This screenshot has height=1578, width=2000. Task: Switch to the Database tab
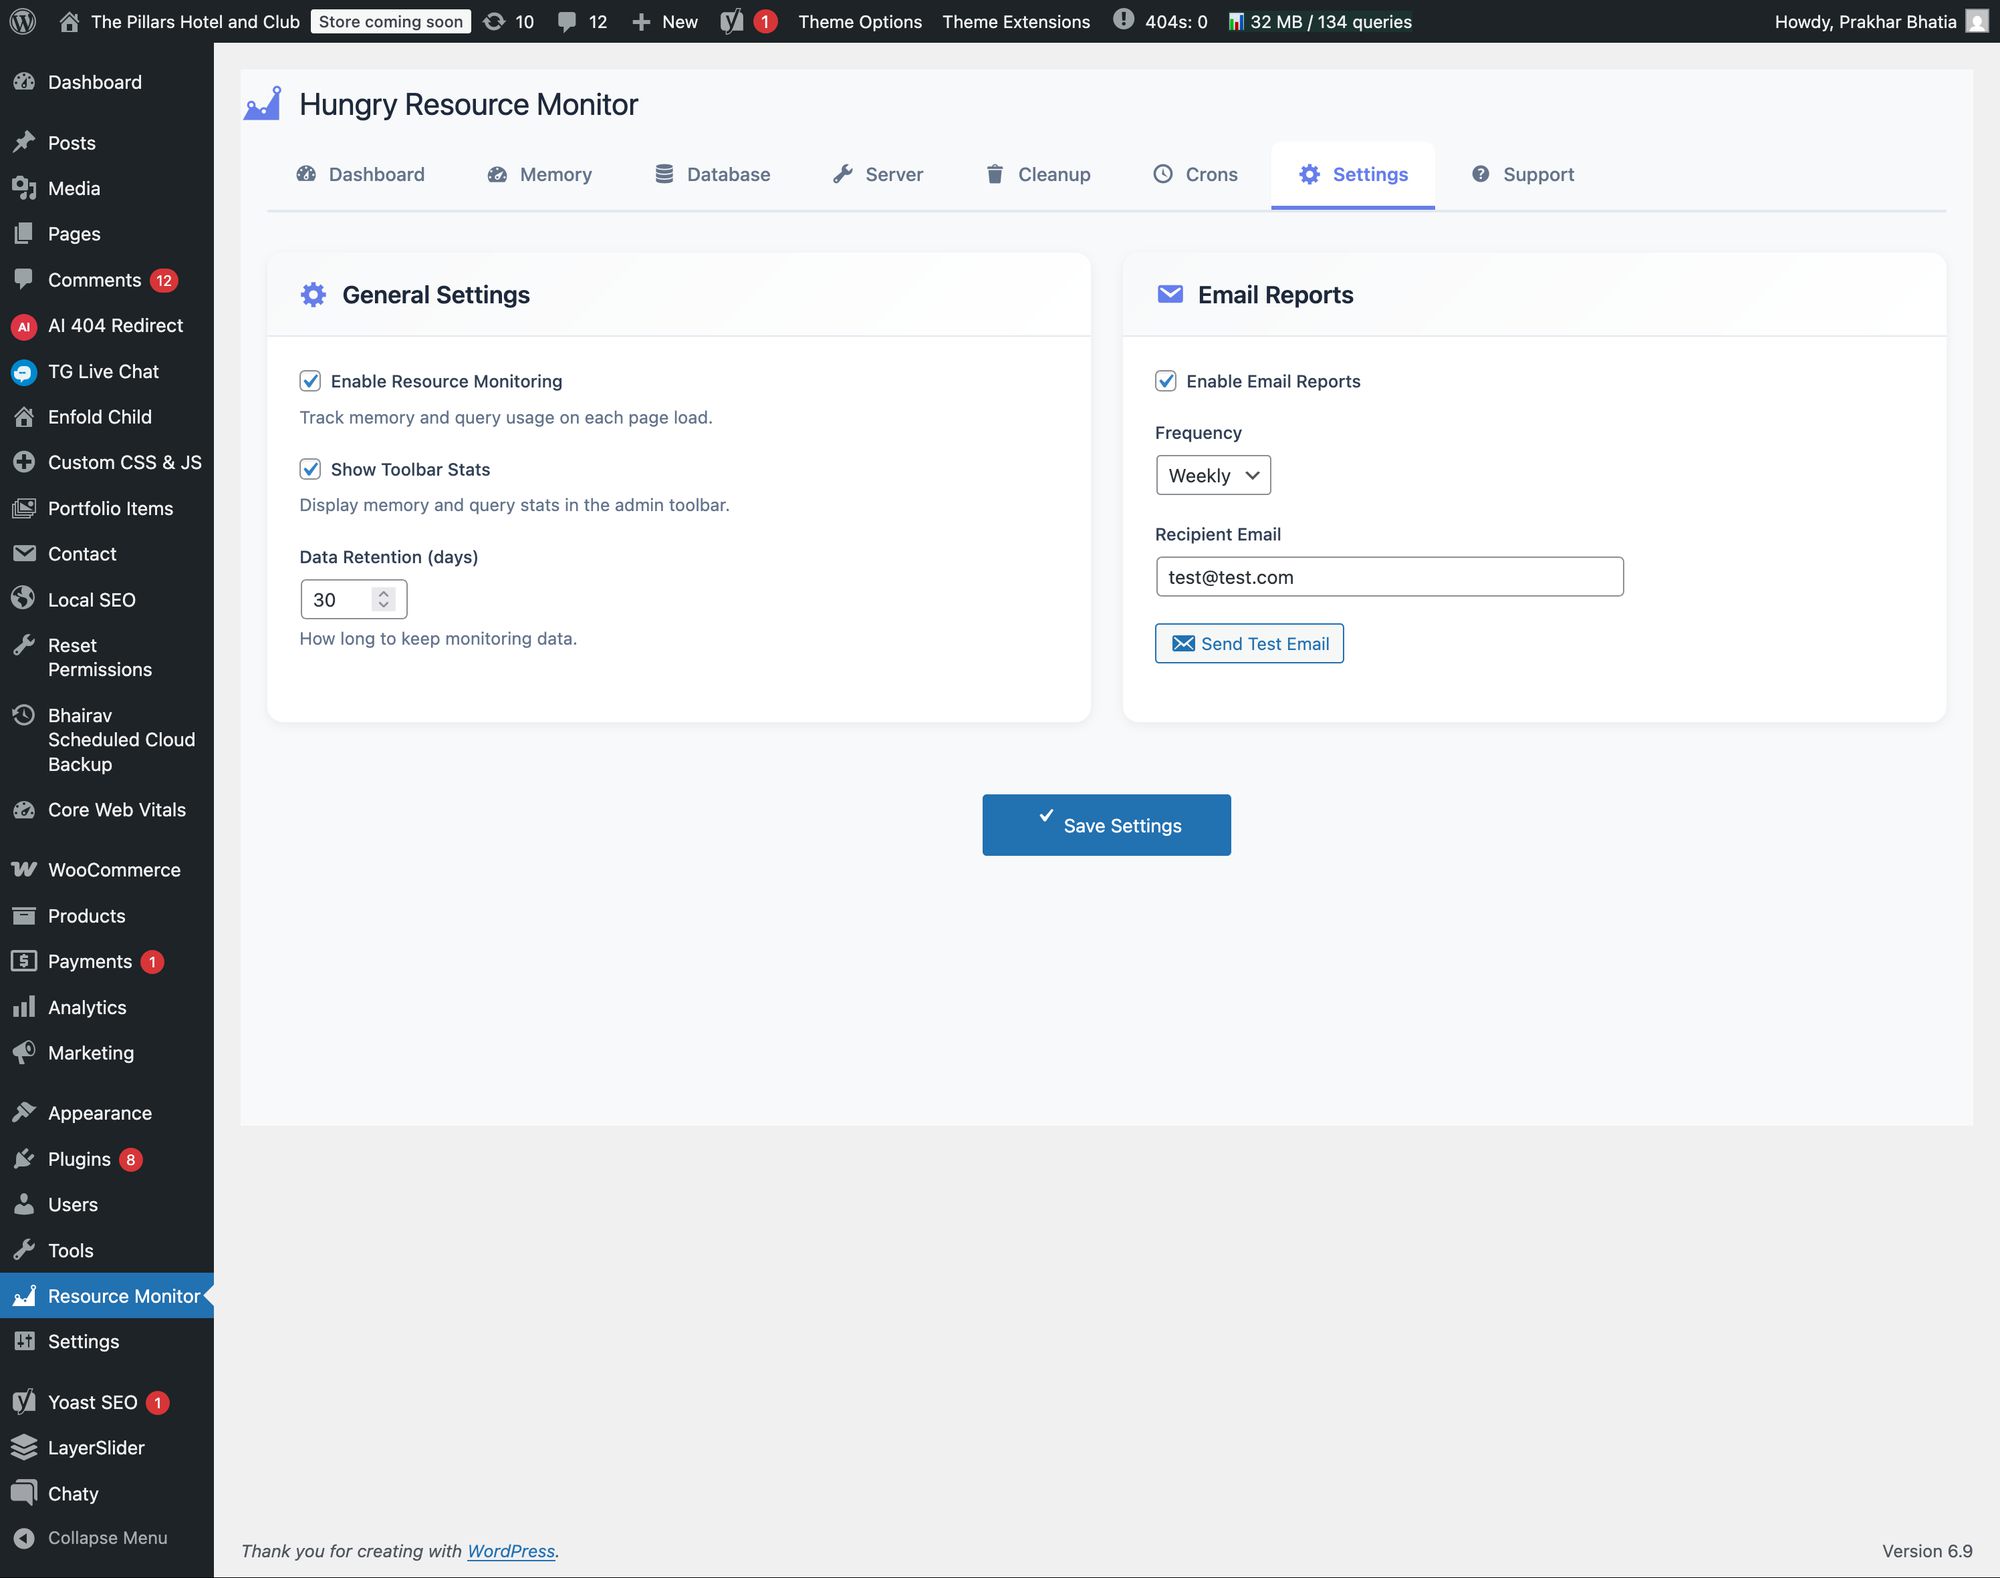click(x=713, y=174)
